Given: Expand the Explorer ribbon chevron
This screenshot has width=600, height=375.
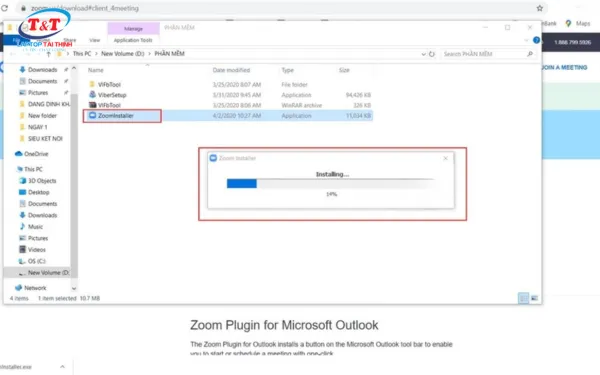Looking at the screenshot, I should 526,40.
